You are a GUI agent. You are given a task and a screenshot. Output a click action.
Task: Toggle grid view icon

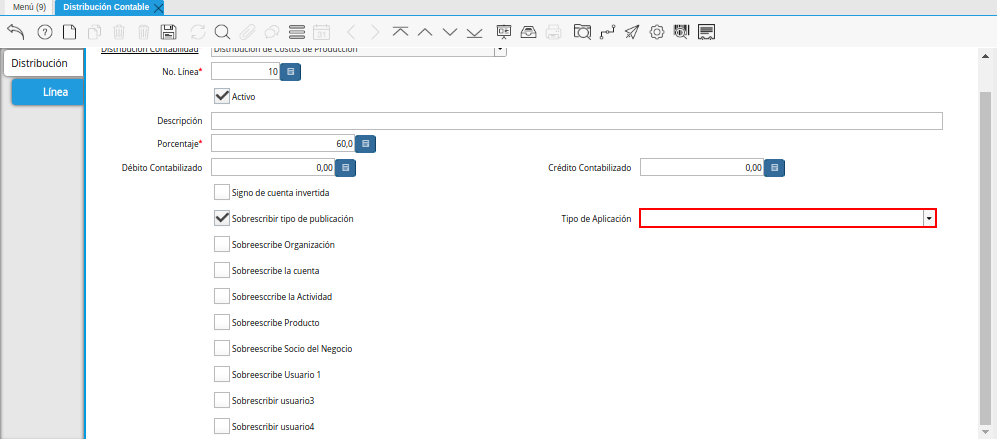tap(296, 32)
